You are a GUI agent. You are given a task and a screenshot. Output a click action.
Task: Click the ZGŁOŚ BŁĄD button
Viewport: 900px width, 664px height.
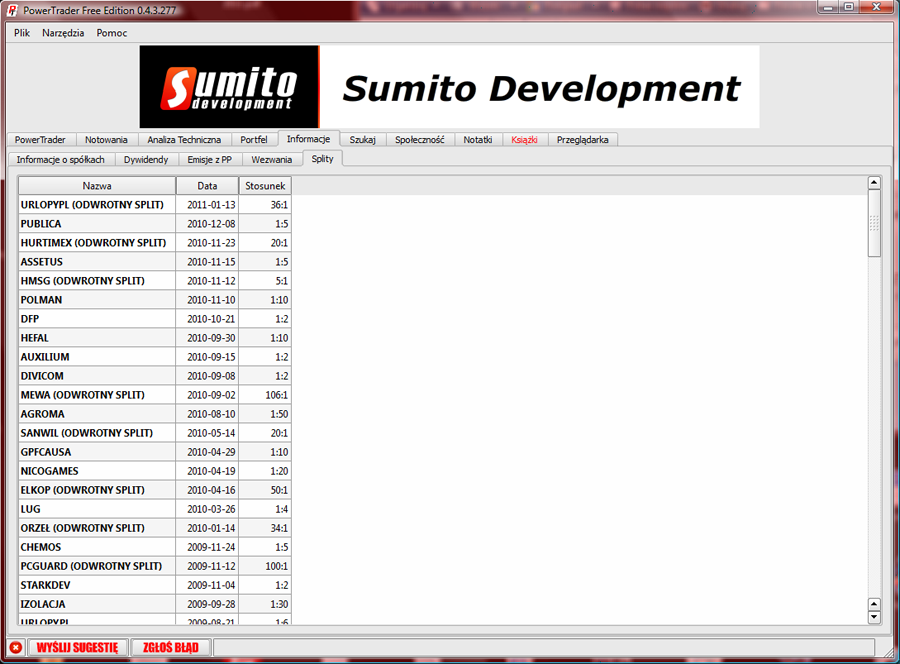170,647
